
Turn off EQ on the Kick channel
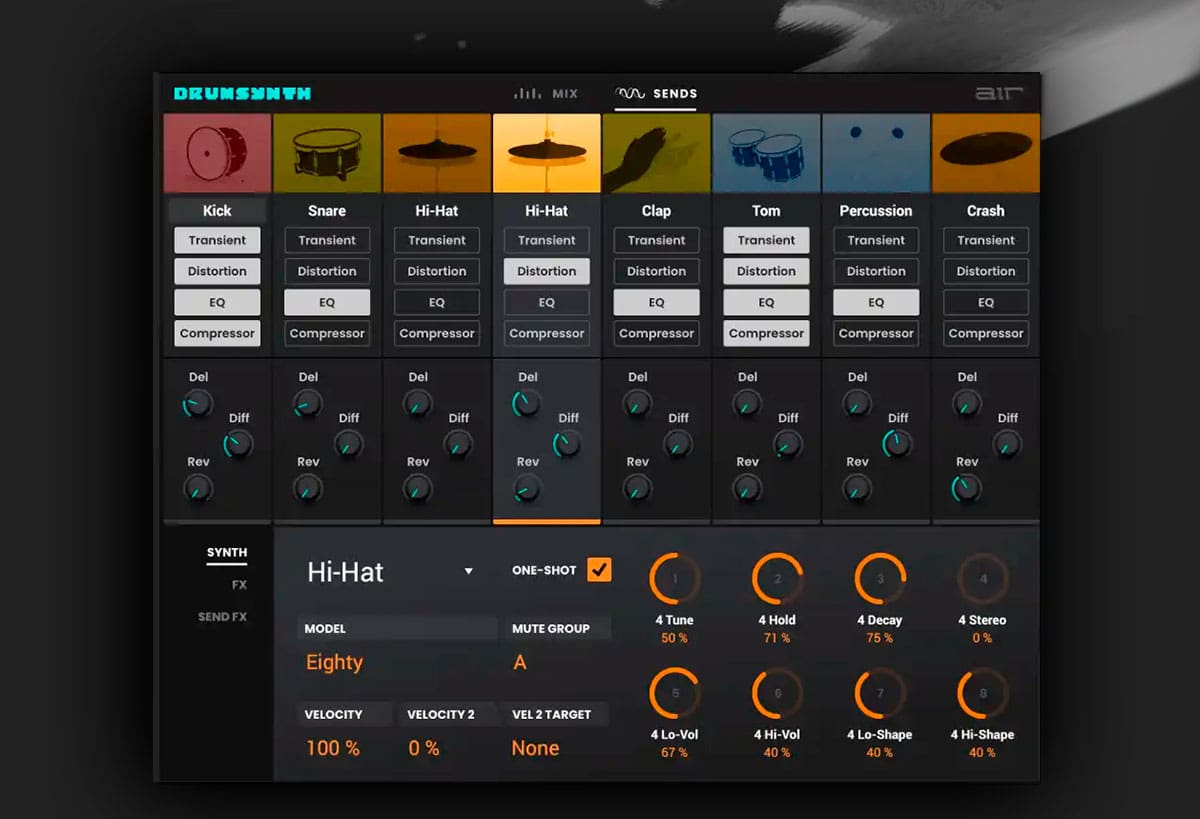[x=217, y=302]
